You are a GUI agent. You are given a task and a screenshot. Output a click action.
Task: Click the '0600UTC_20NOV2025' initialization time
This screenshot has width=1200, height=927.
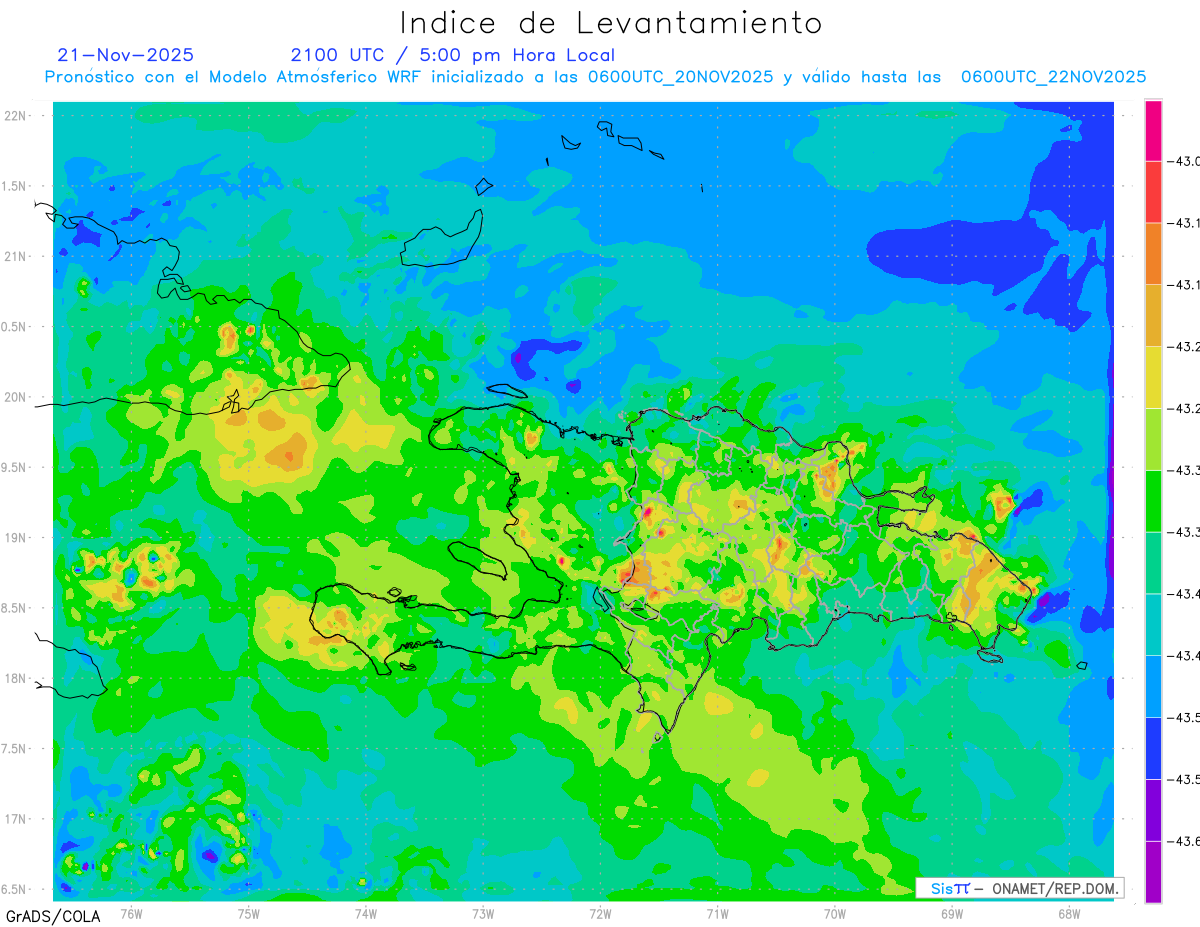[x=680, y=77]
